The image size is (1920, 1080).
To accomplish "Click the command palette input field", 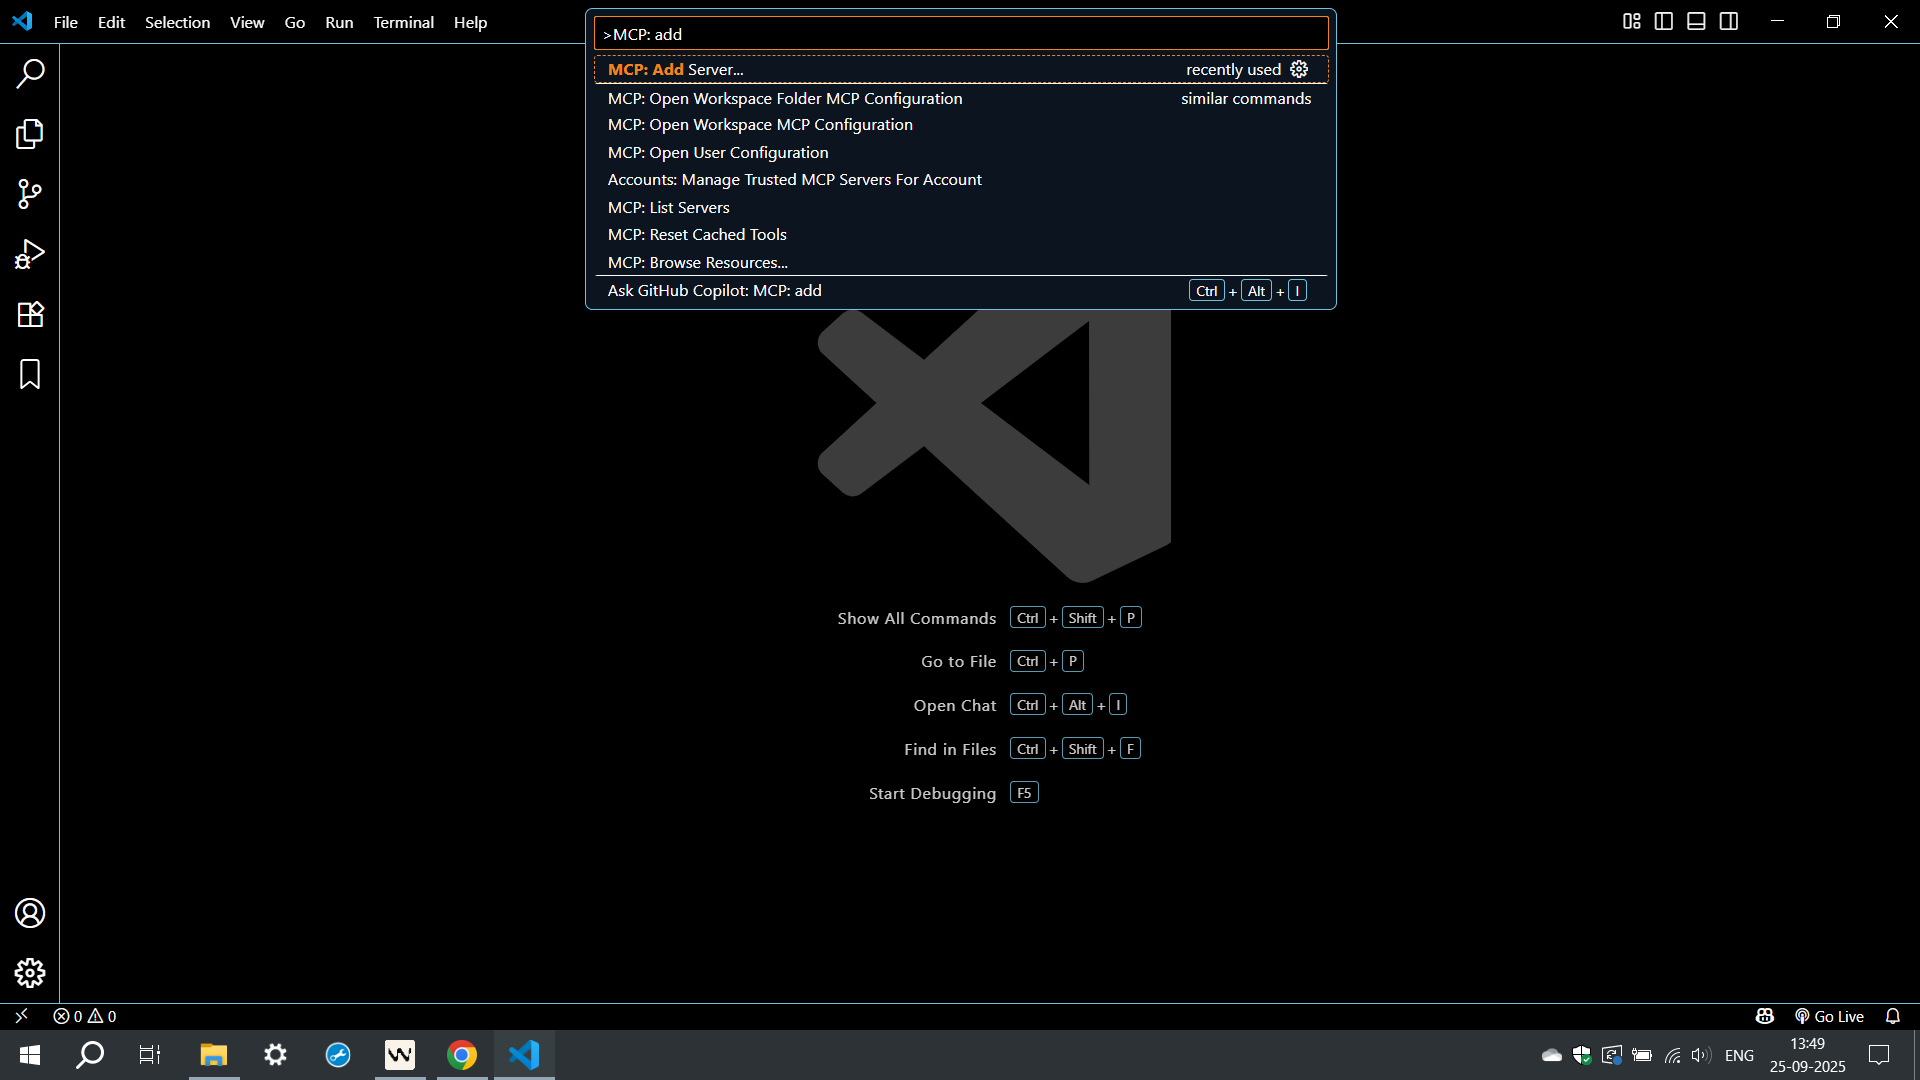I will (x=960, y=34).
